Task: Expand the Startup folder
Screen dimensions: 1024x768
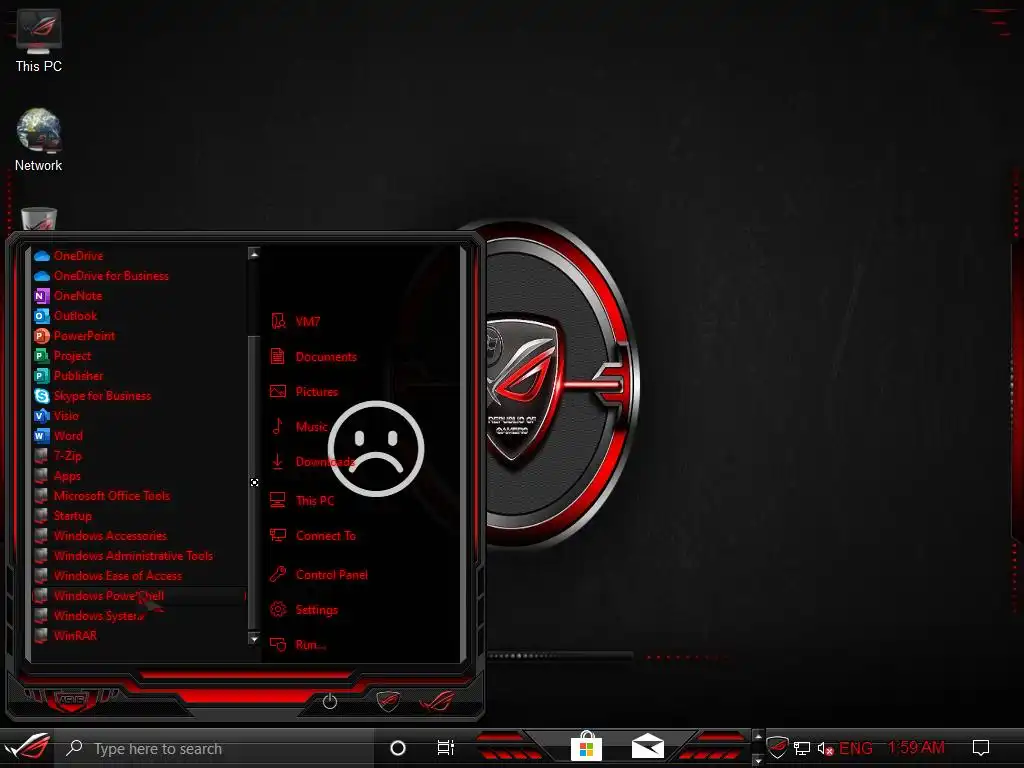Action: (x=138, y=516)
